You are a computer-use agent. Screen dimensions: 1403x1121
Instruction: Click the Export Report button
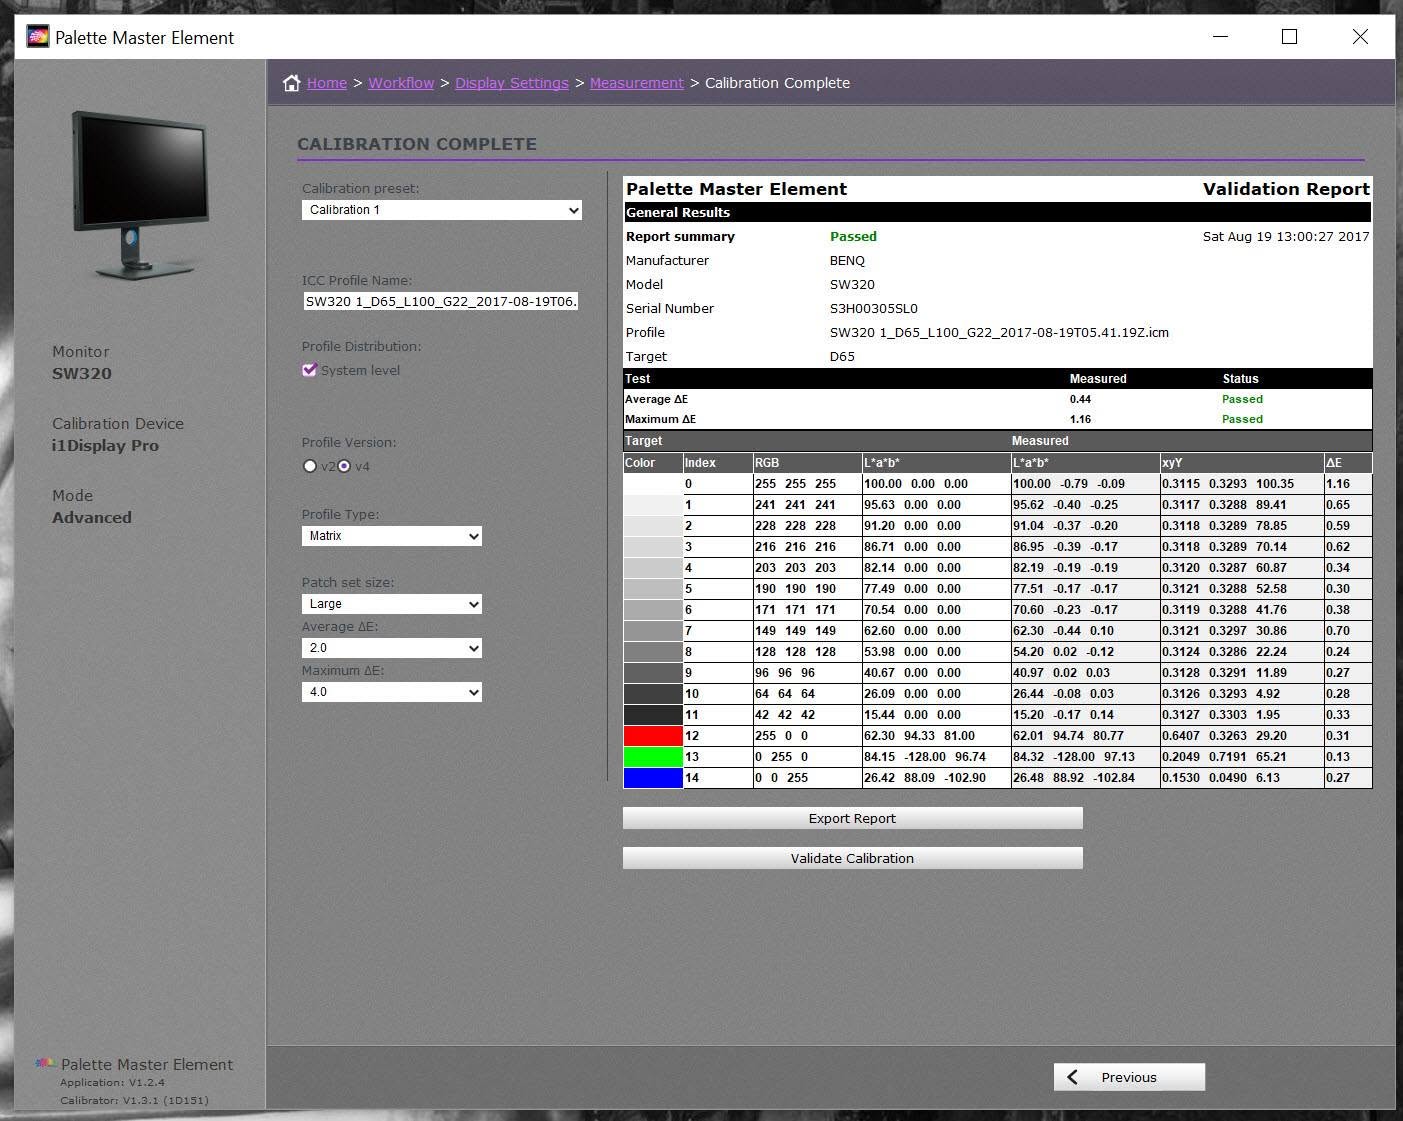(x=852, y=818)
